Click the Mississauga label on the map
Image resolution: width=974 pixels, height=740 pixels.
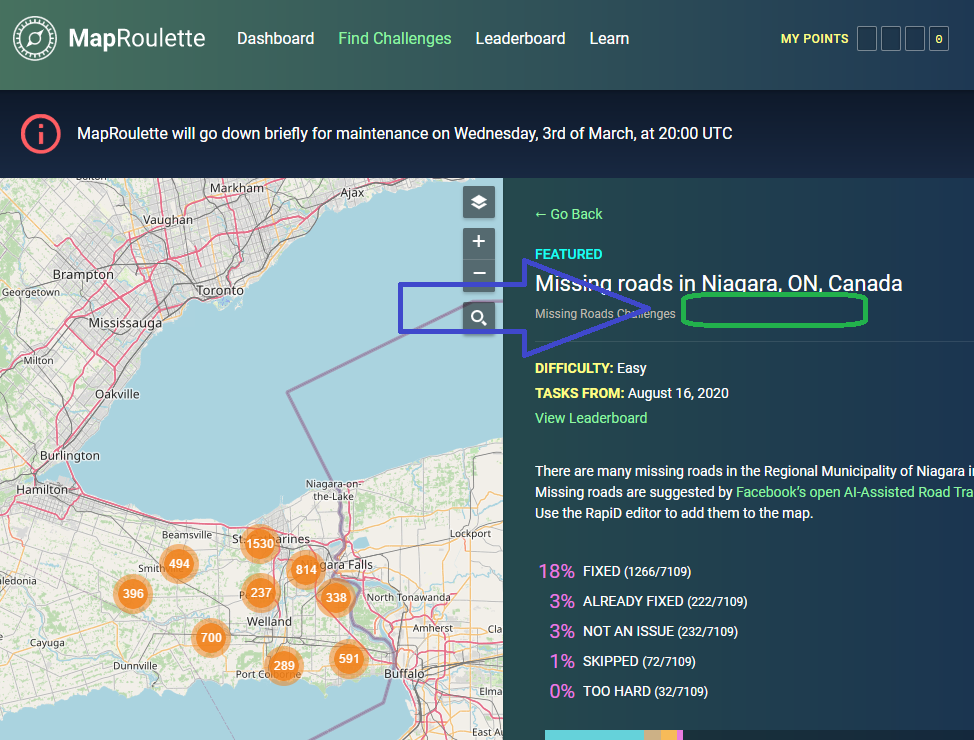coord(125,322)
